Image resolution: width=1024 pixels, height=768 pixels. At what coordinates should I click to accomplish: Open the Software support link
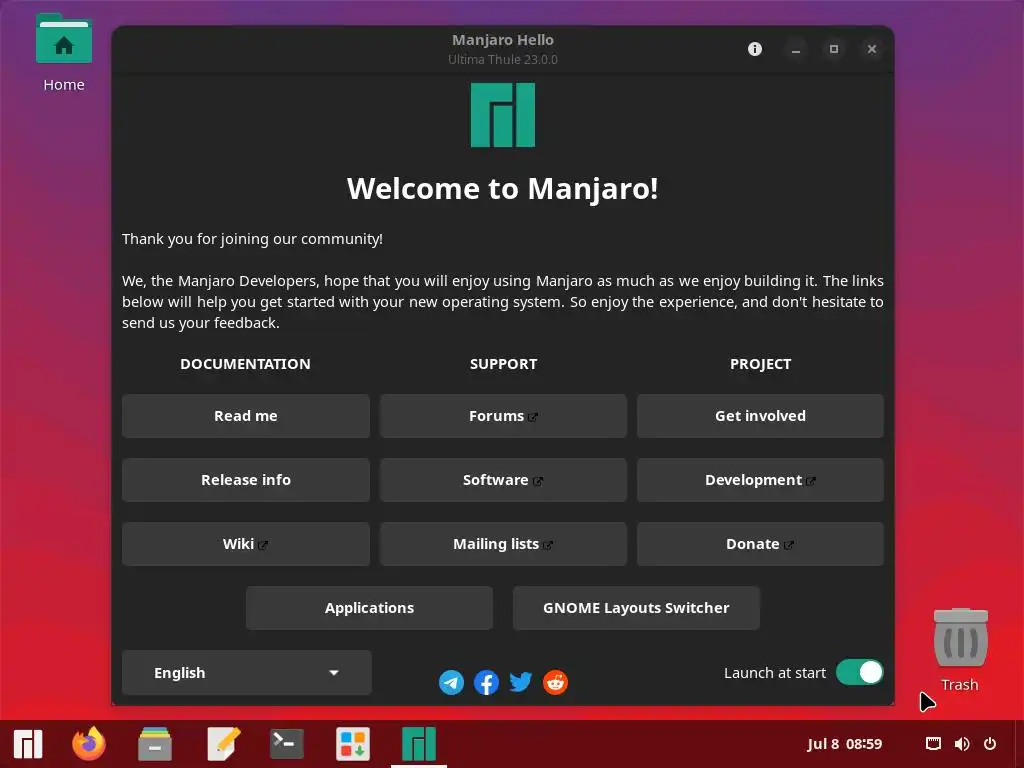click(x=503, y=480)
